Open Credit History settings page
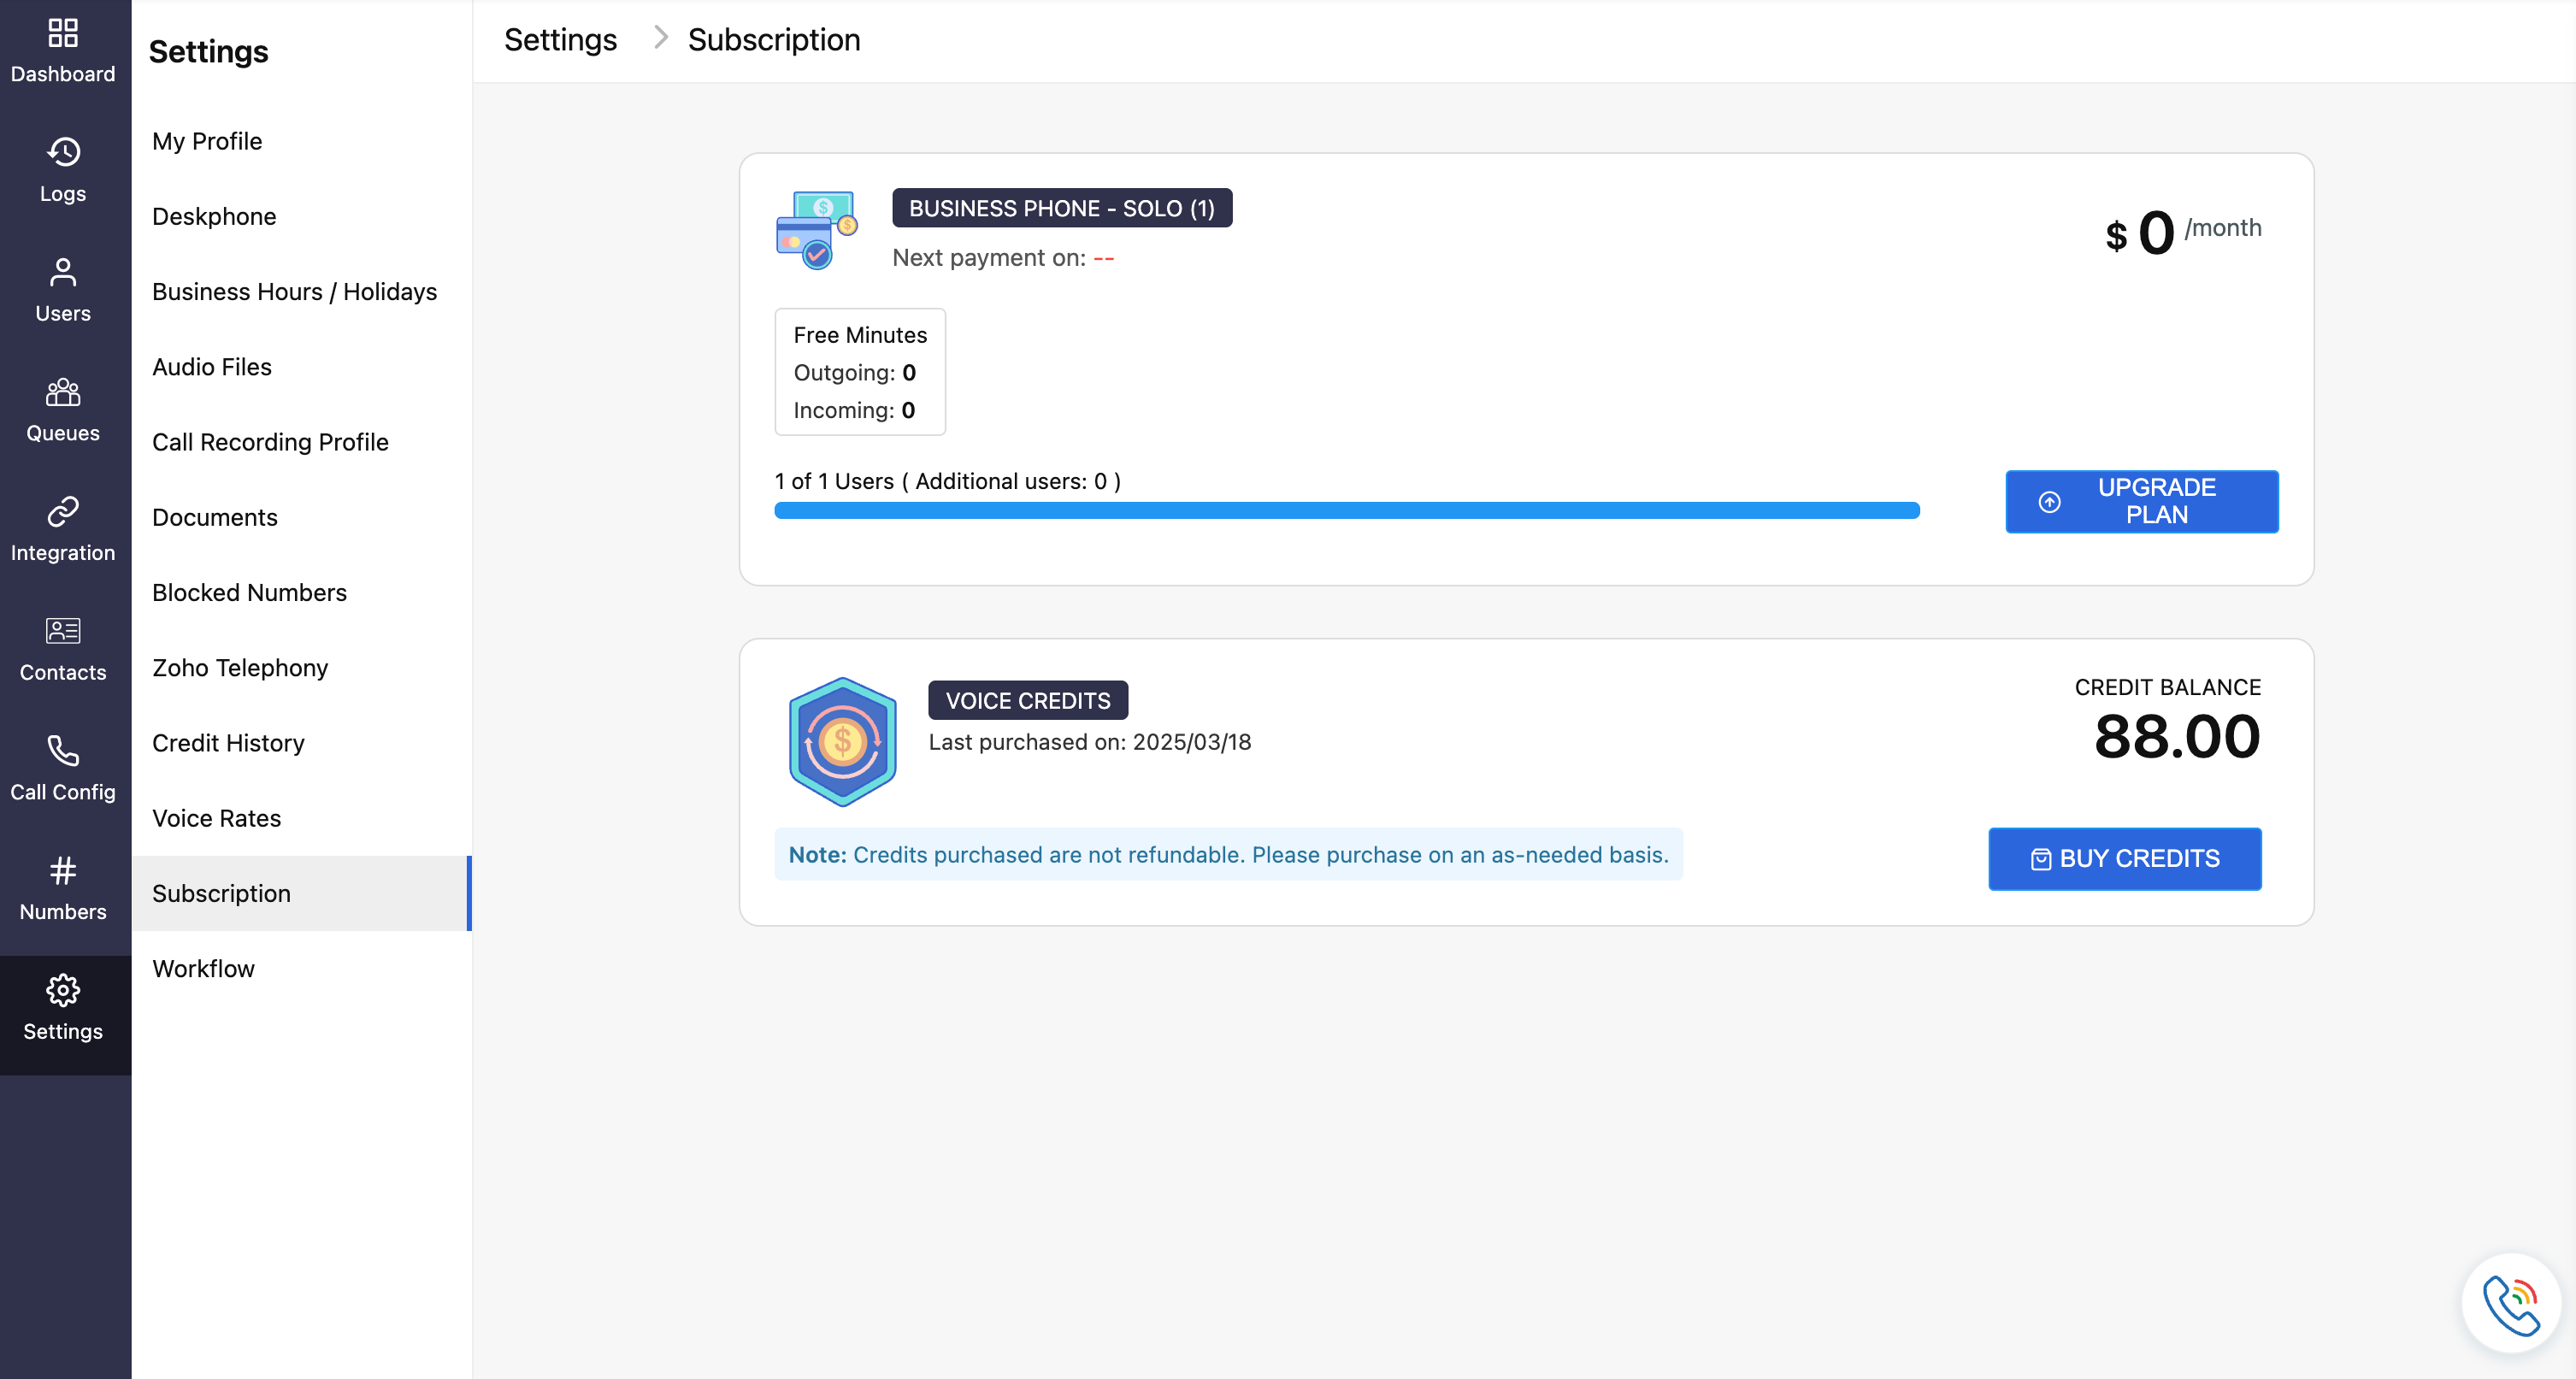The height and width of the screenshot is (1379, 2576). click(228, 743)
